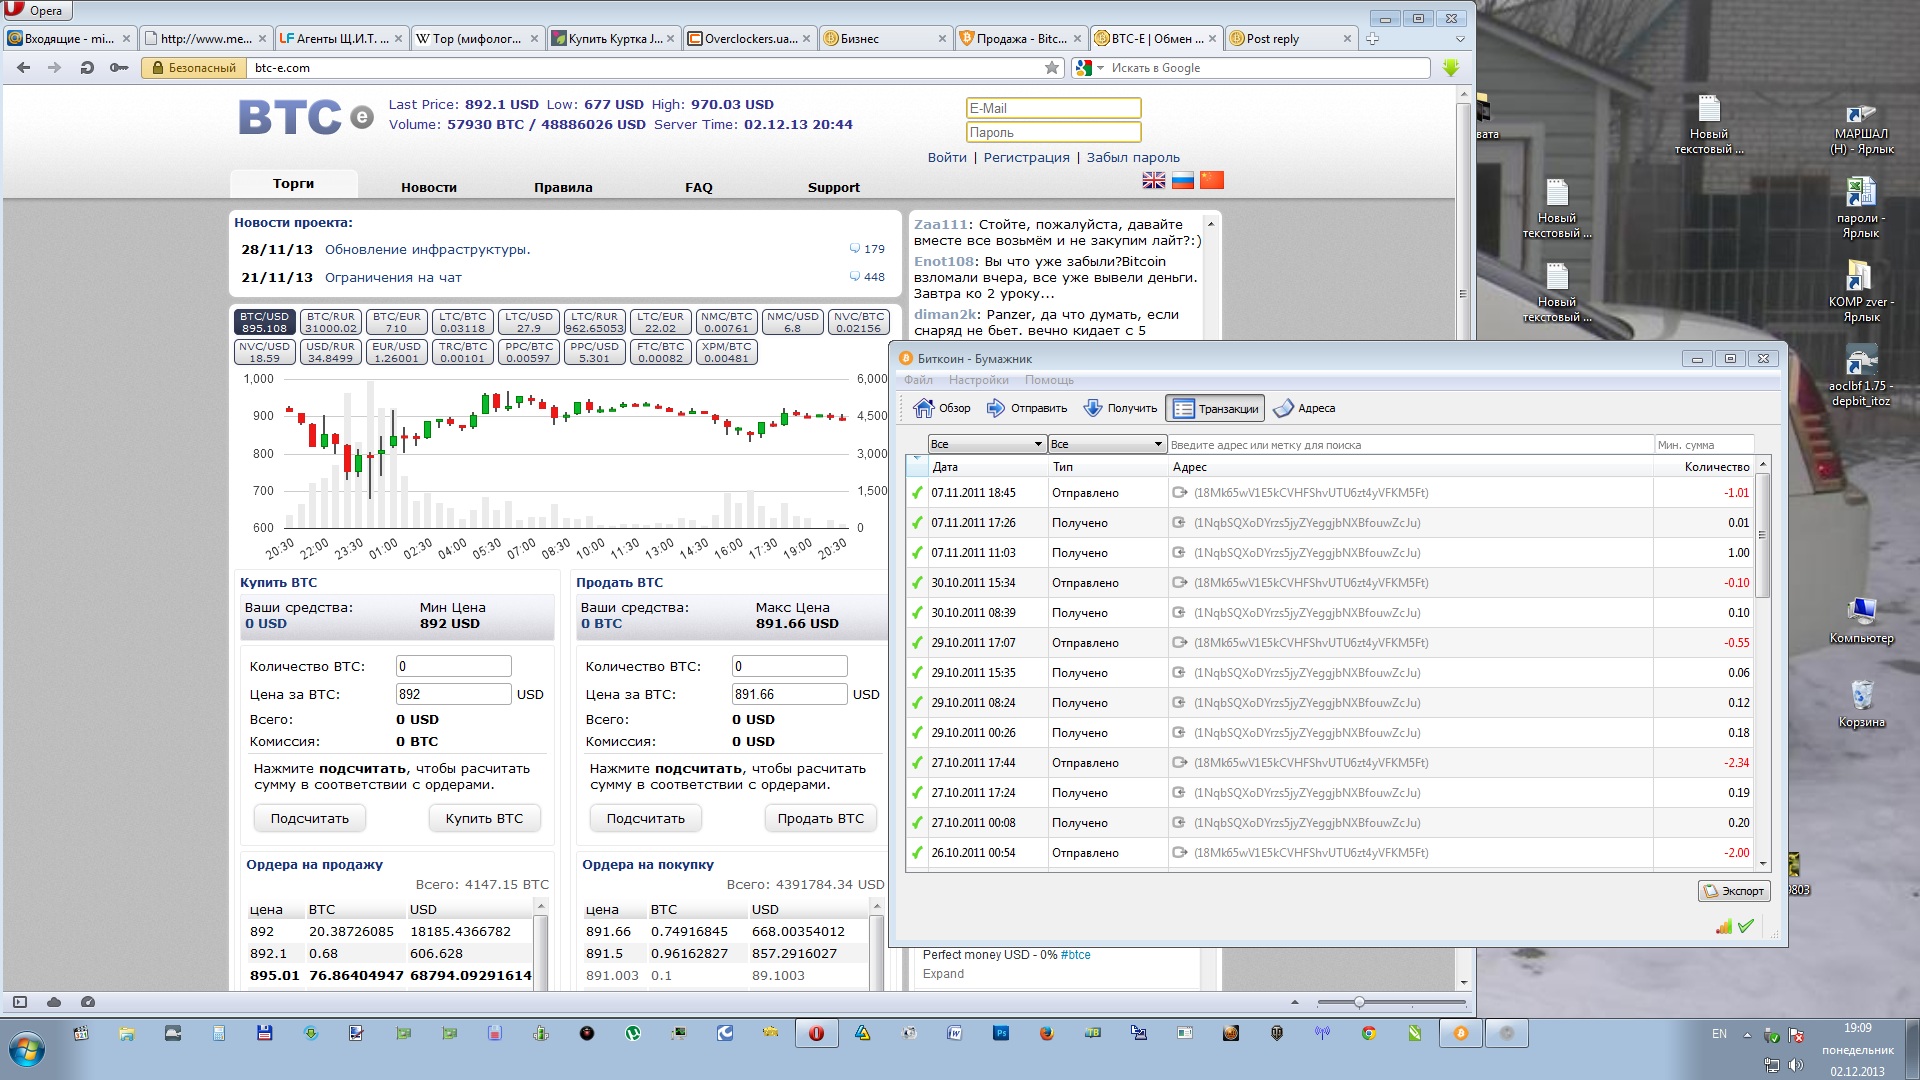Open the transaction type 'Все' dropdown in wallet

click(1107, 444)
